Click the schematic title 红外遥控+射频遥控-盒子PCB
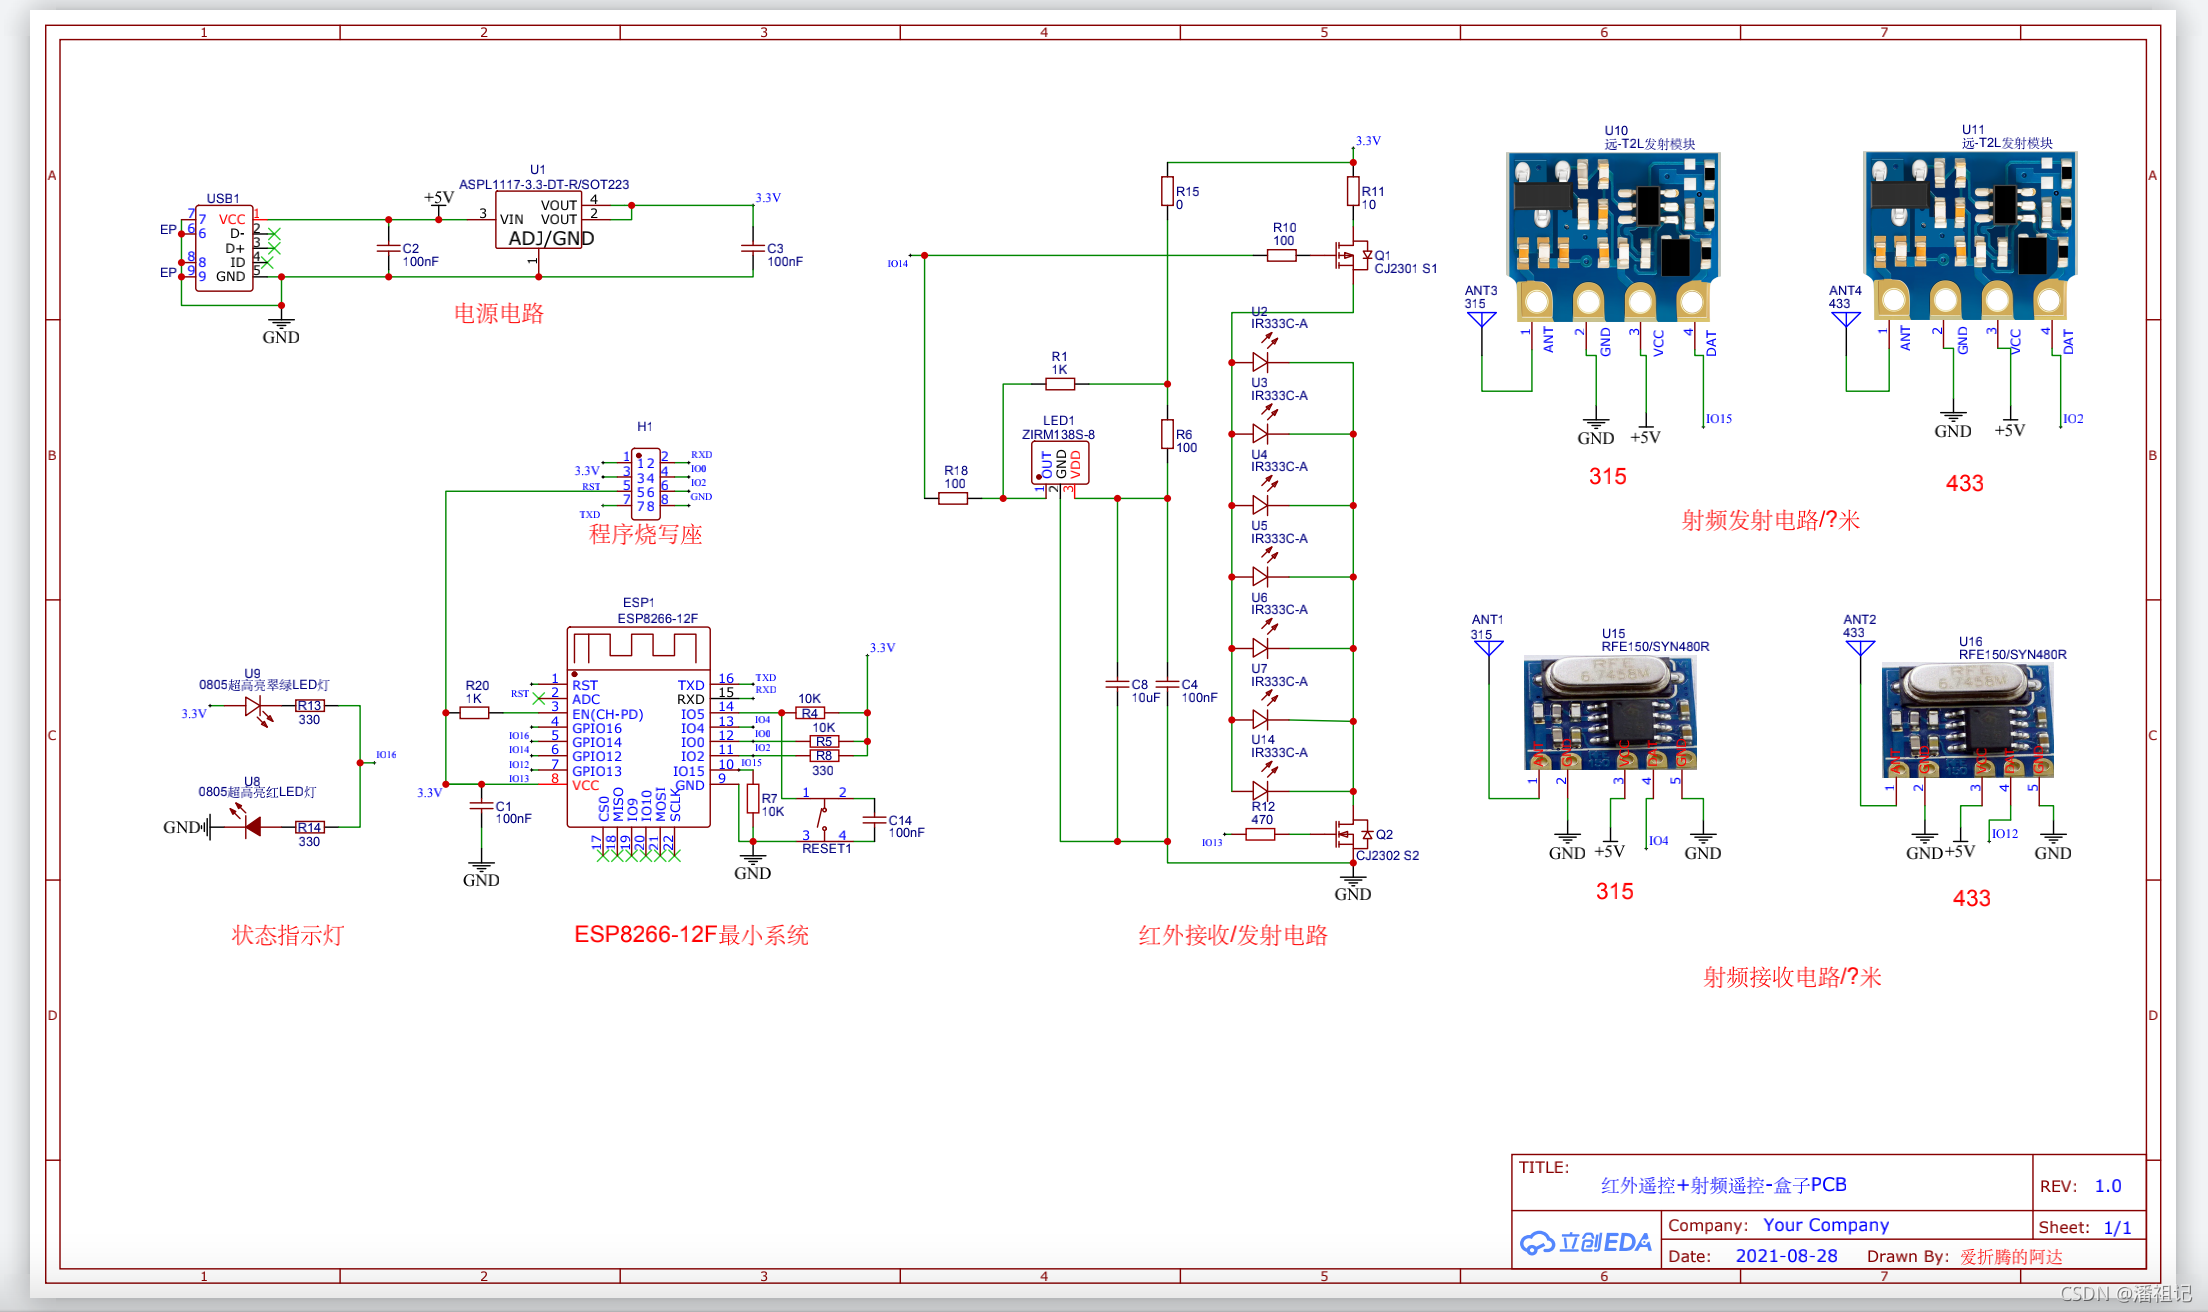This screenshot has width=2208, height=1312. [1723, 1185]
